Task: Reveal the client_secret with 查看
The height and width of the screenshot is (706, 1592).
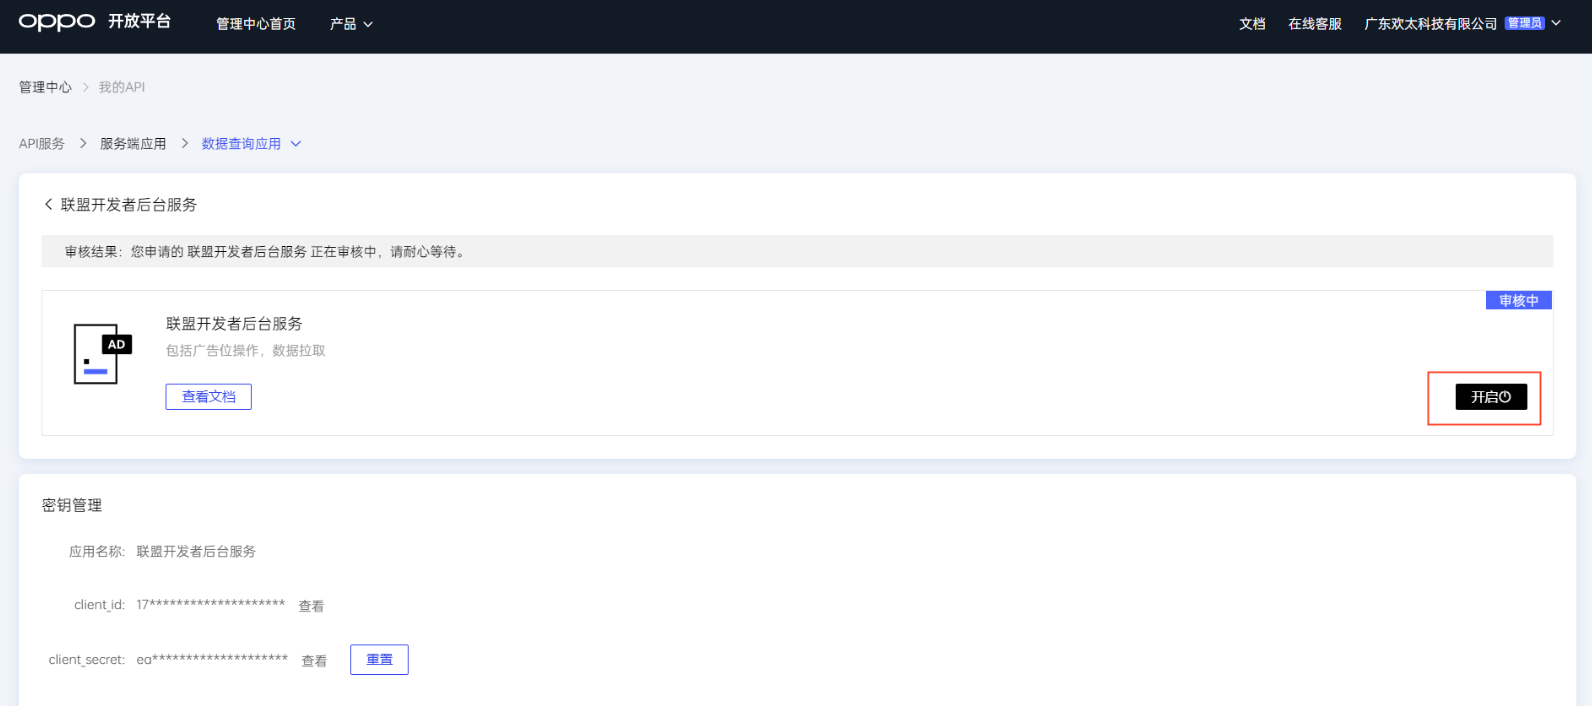Action: pos(314,661)
